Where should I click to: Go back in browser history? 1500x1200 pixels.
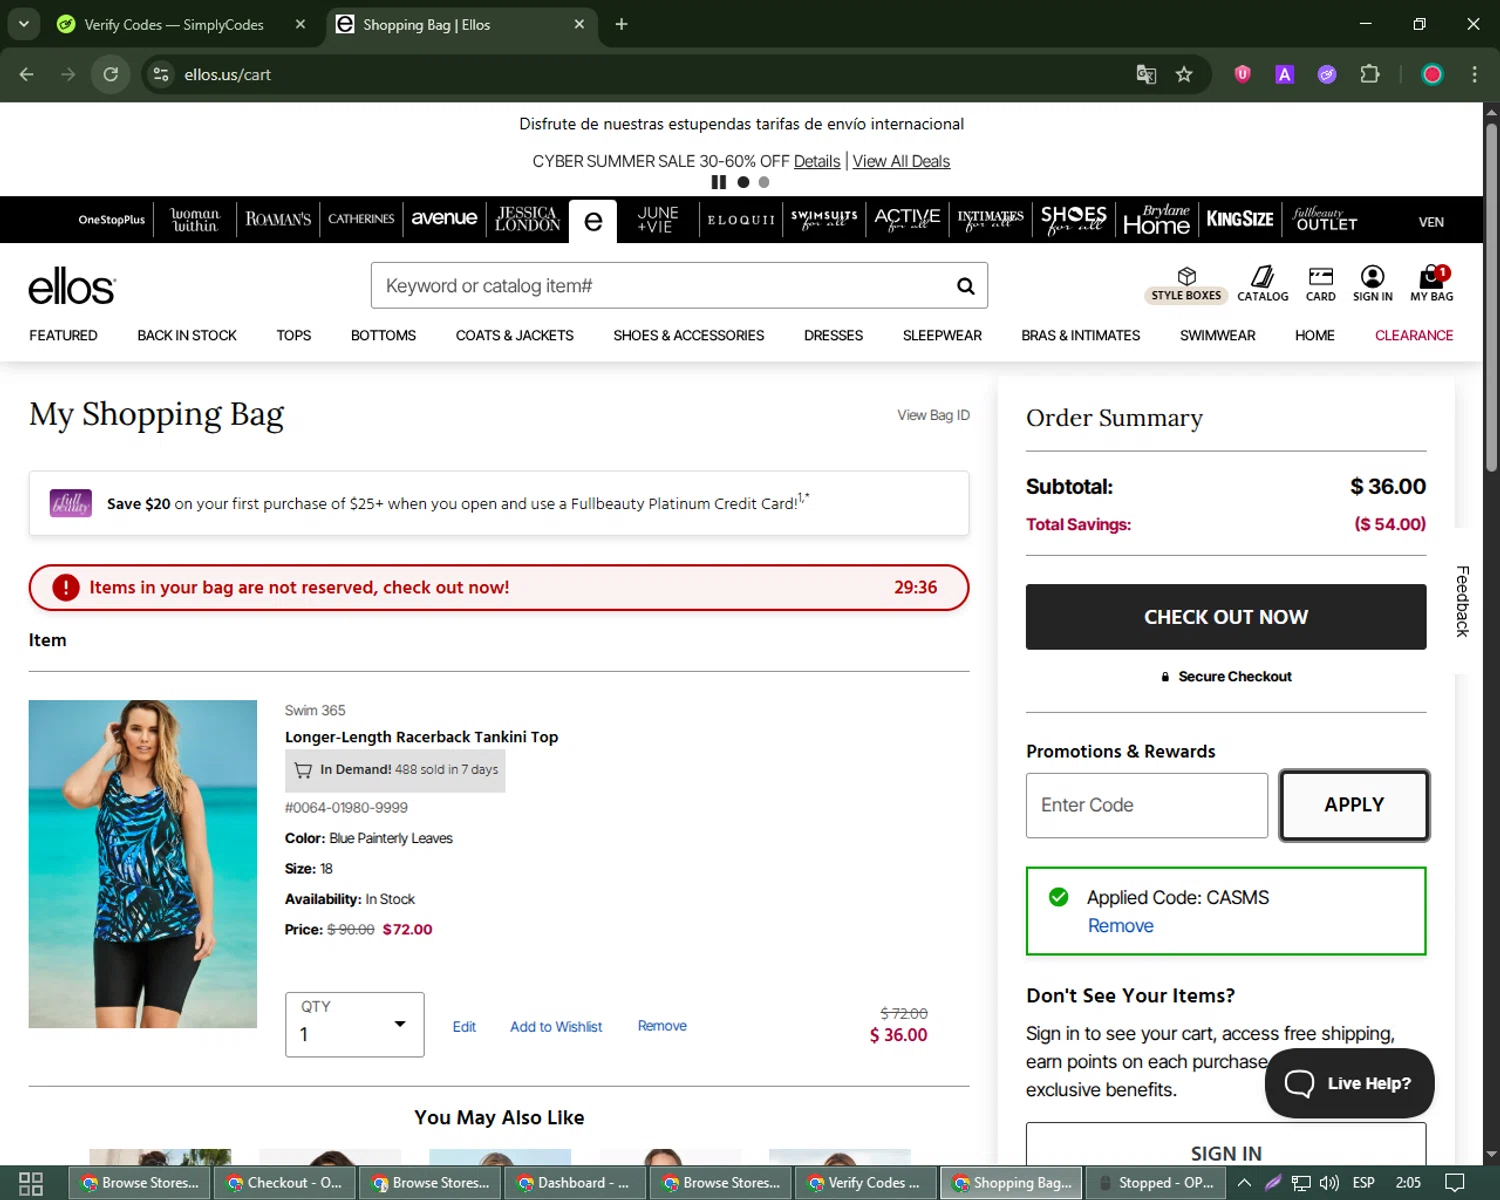point(27,74)
